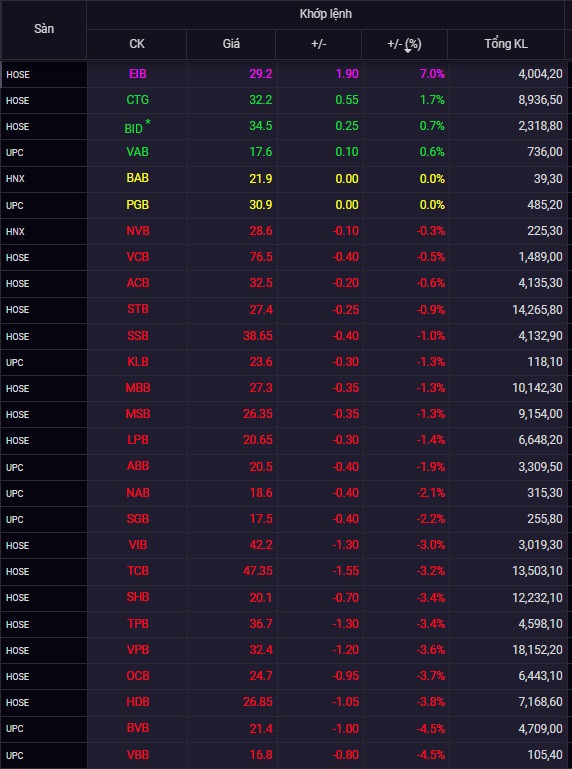Click the asterisk next to BID
This screenshot has height=769, width=572.
(x=148, y=122)
